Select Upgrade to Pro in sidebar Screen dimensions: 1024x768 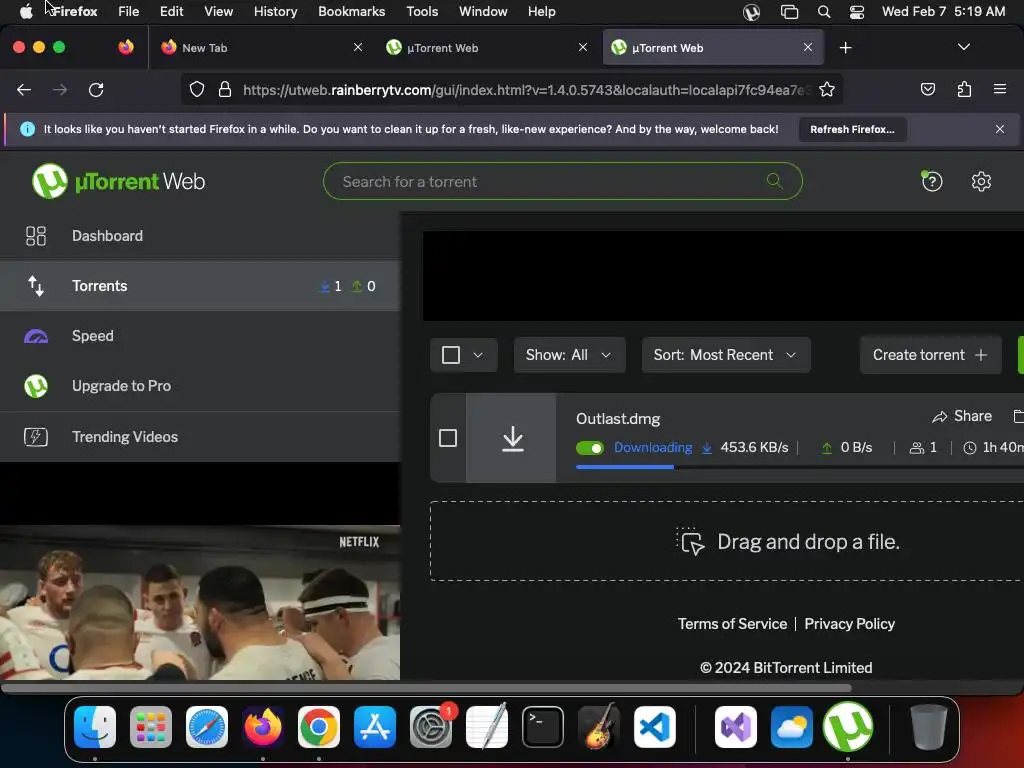point(200,386)
